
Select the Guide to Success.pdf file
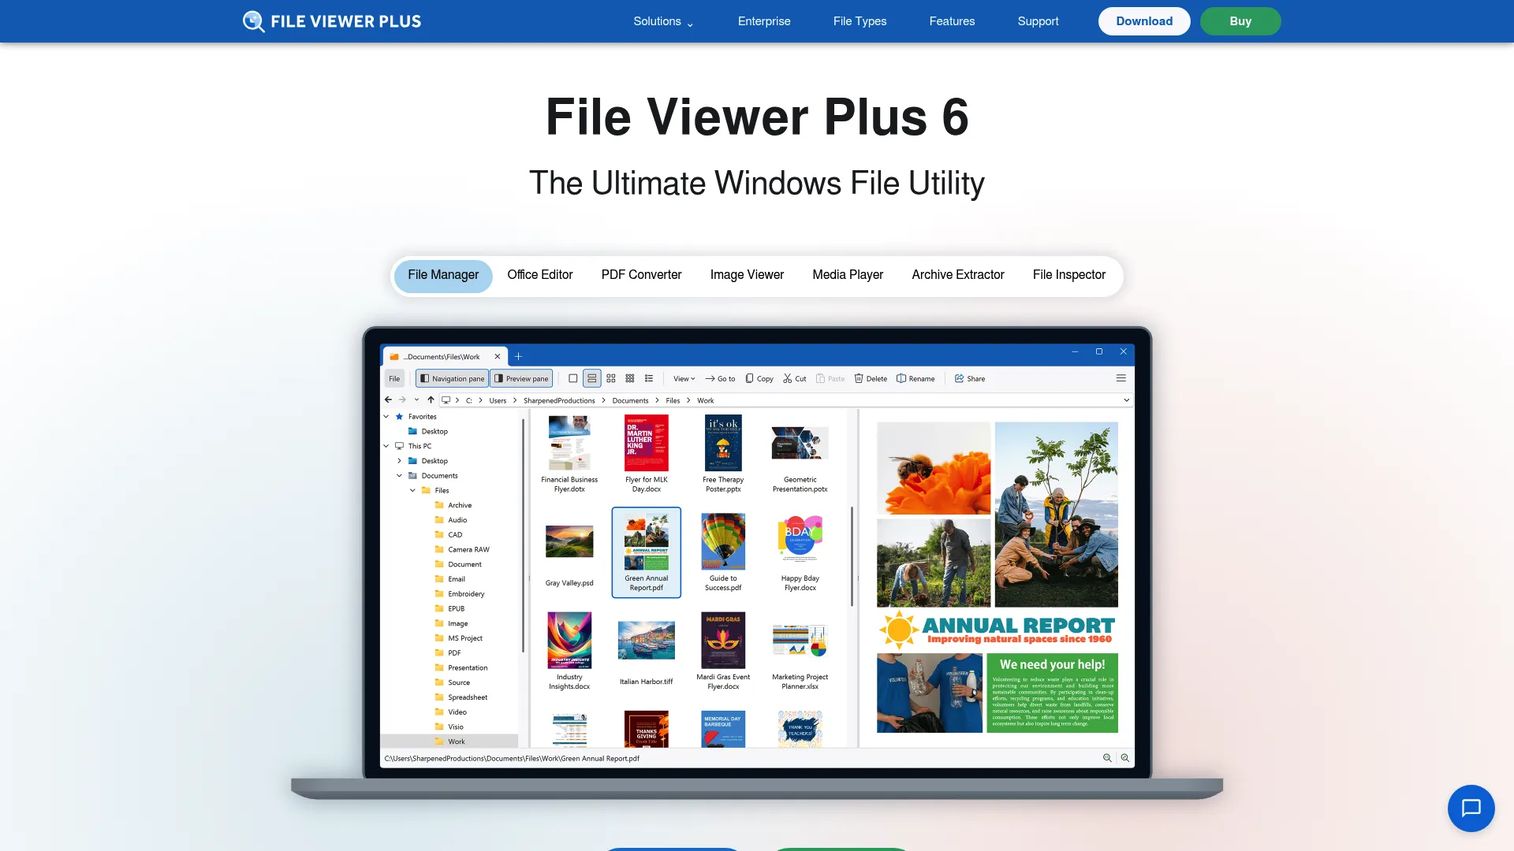pyautogui.click(x=723, y=552)
